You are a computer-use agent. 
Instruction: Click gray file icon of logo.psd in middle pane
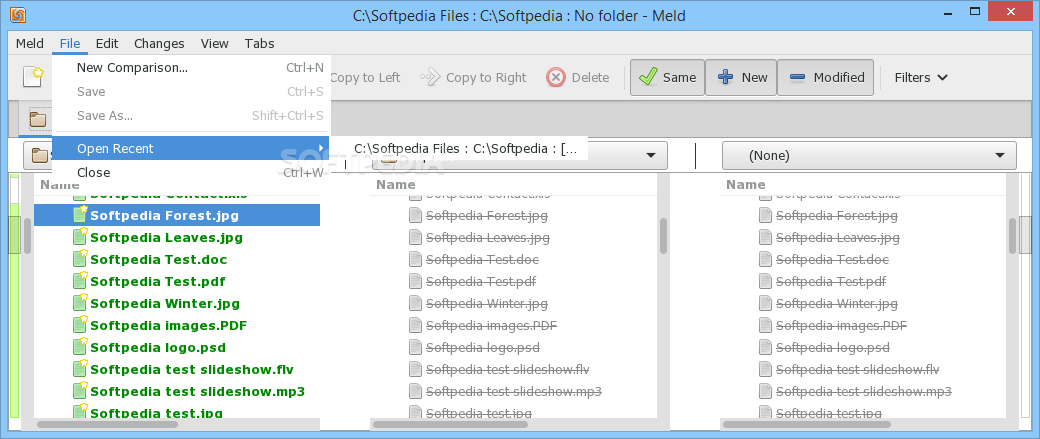coord(415,347)
